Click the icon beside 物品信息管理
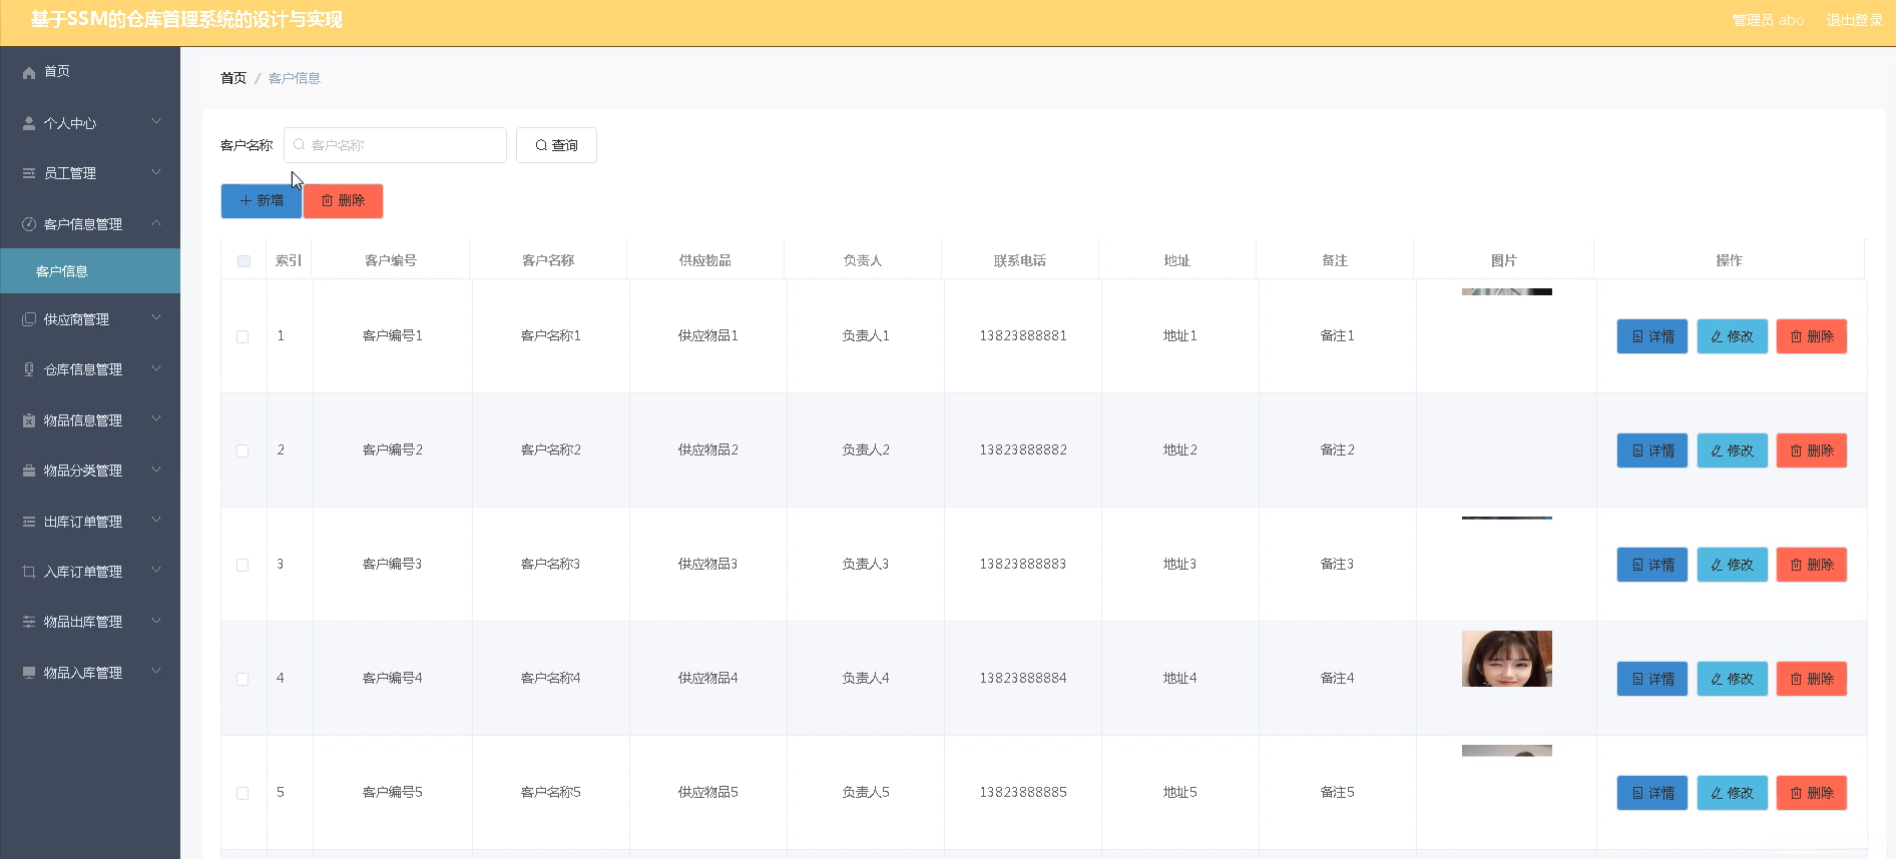The image size is (1896, 859). coord(29,420)
